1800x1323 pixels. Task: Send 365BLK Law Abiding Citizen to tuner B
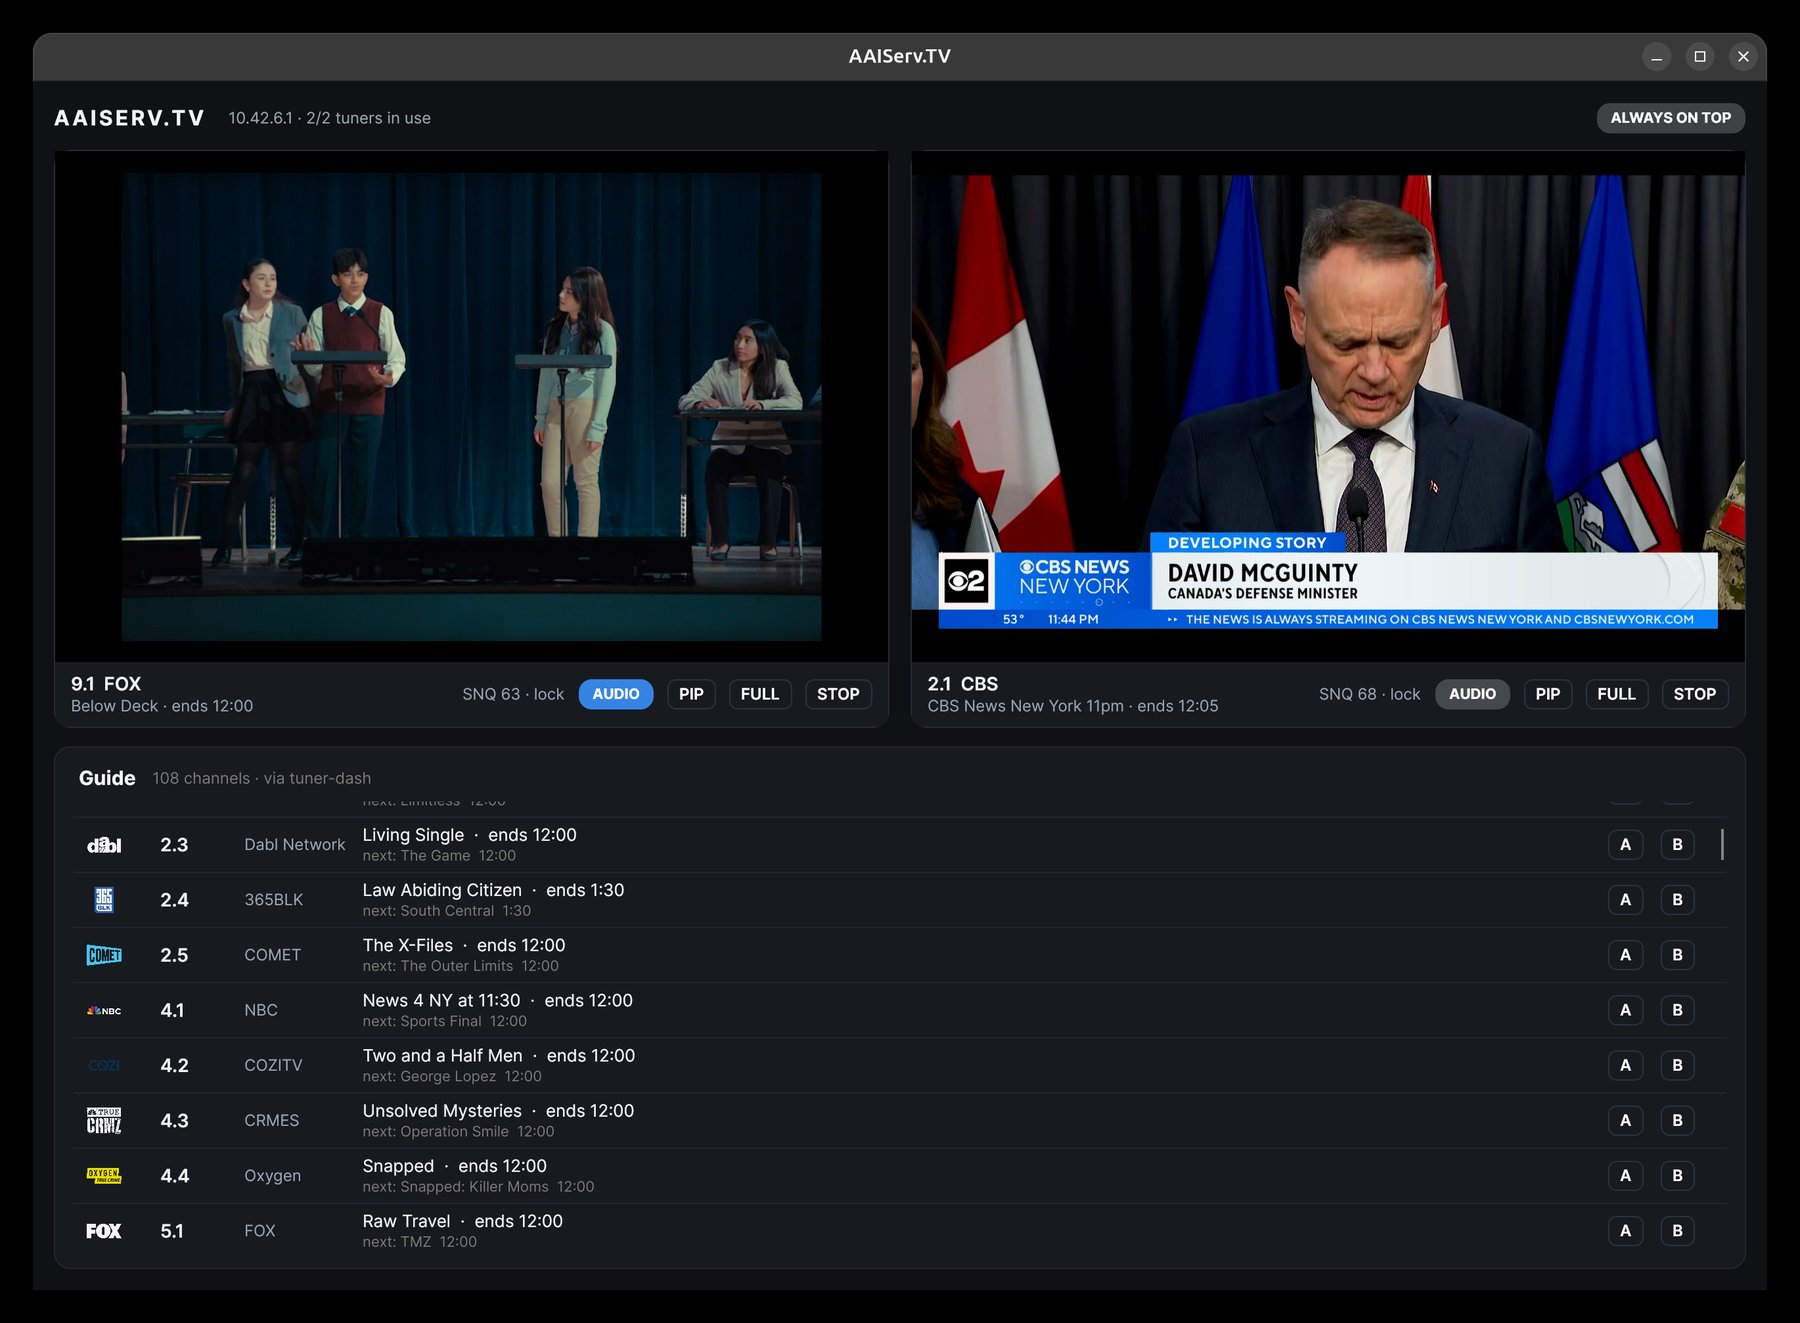click(1677, 900)
